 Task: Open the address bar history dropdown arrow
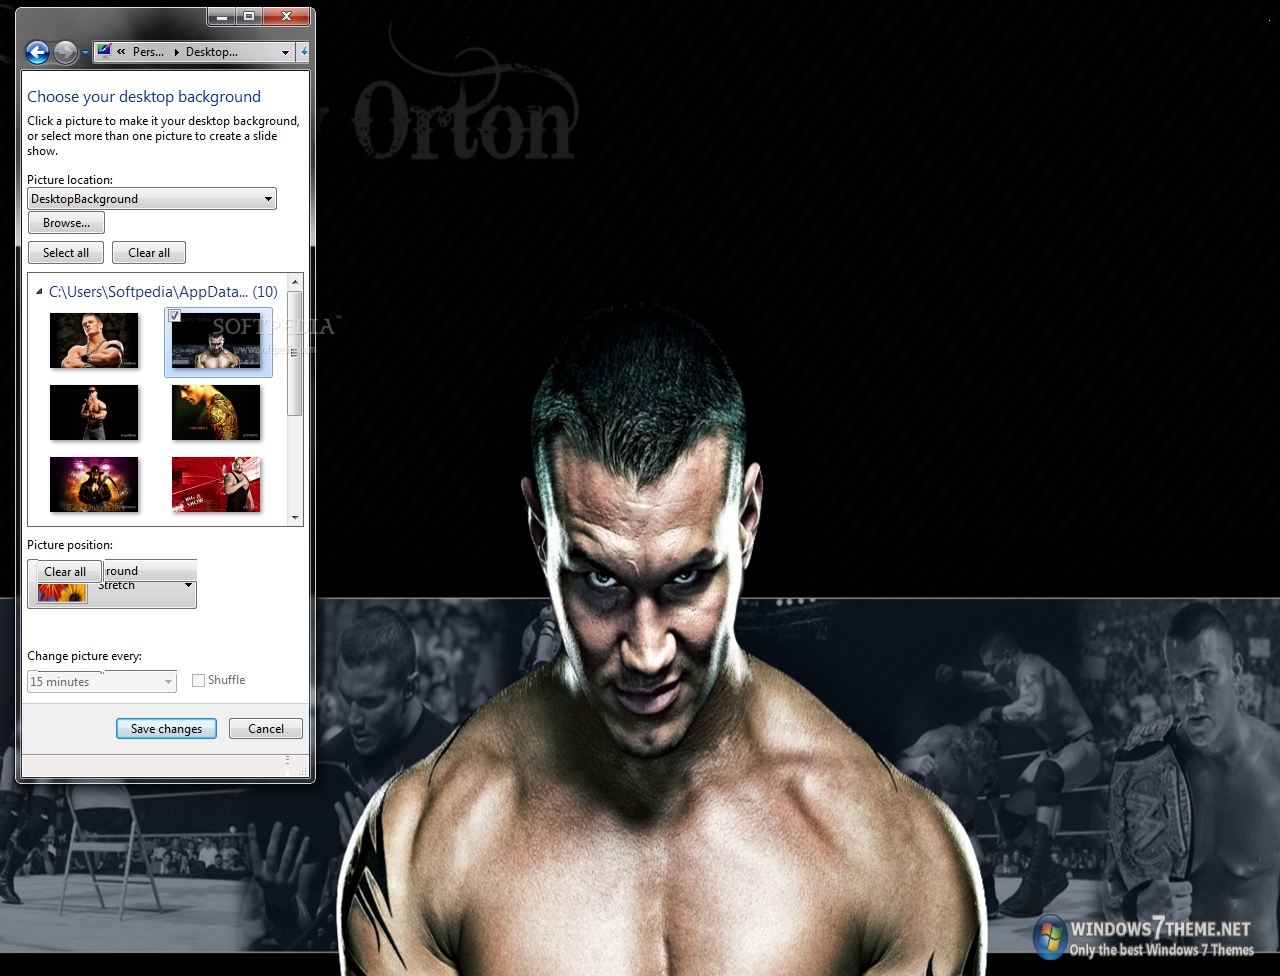[285, 52]
